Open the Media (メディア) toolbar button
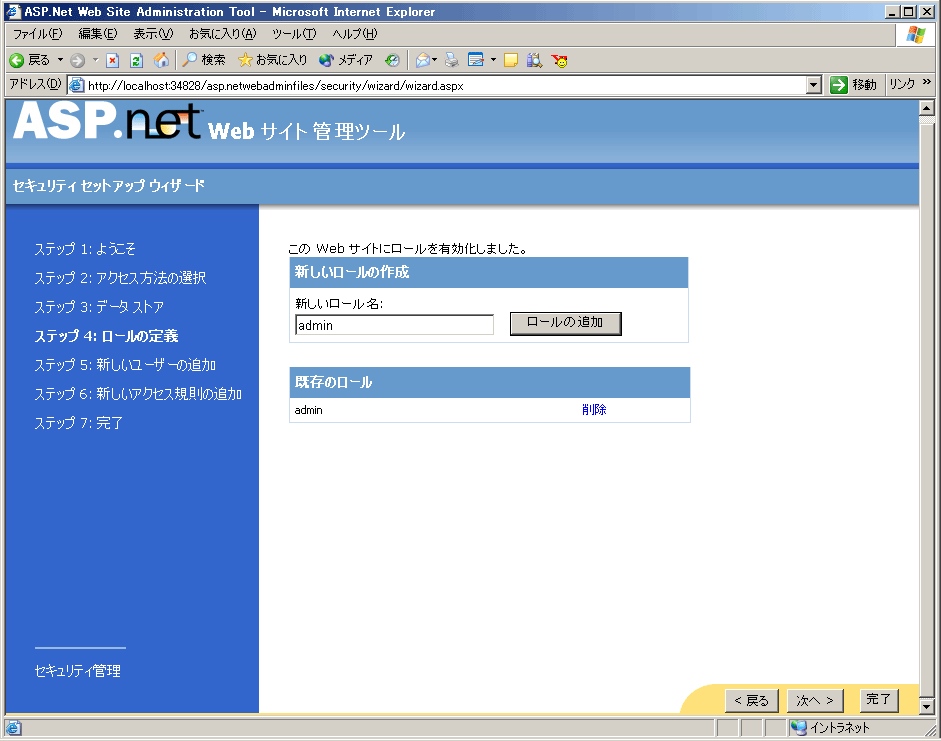 (346, 60)
